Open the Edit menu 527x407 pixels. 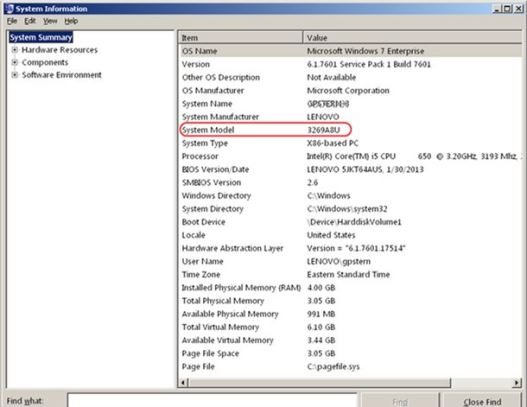pyautogui.click(x=30, y=21)
